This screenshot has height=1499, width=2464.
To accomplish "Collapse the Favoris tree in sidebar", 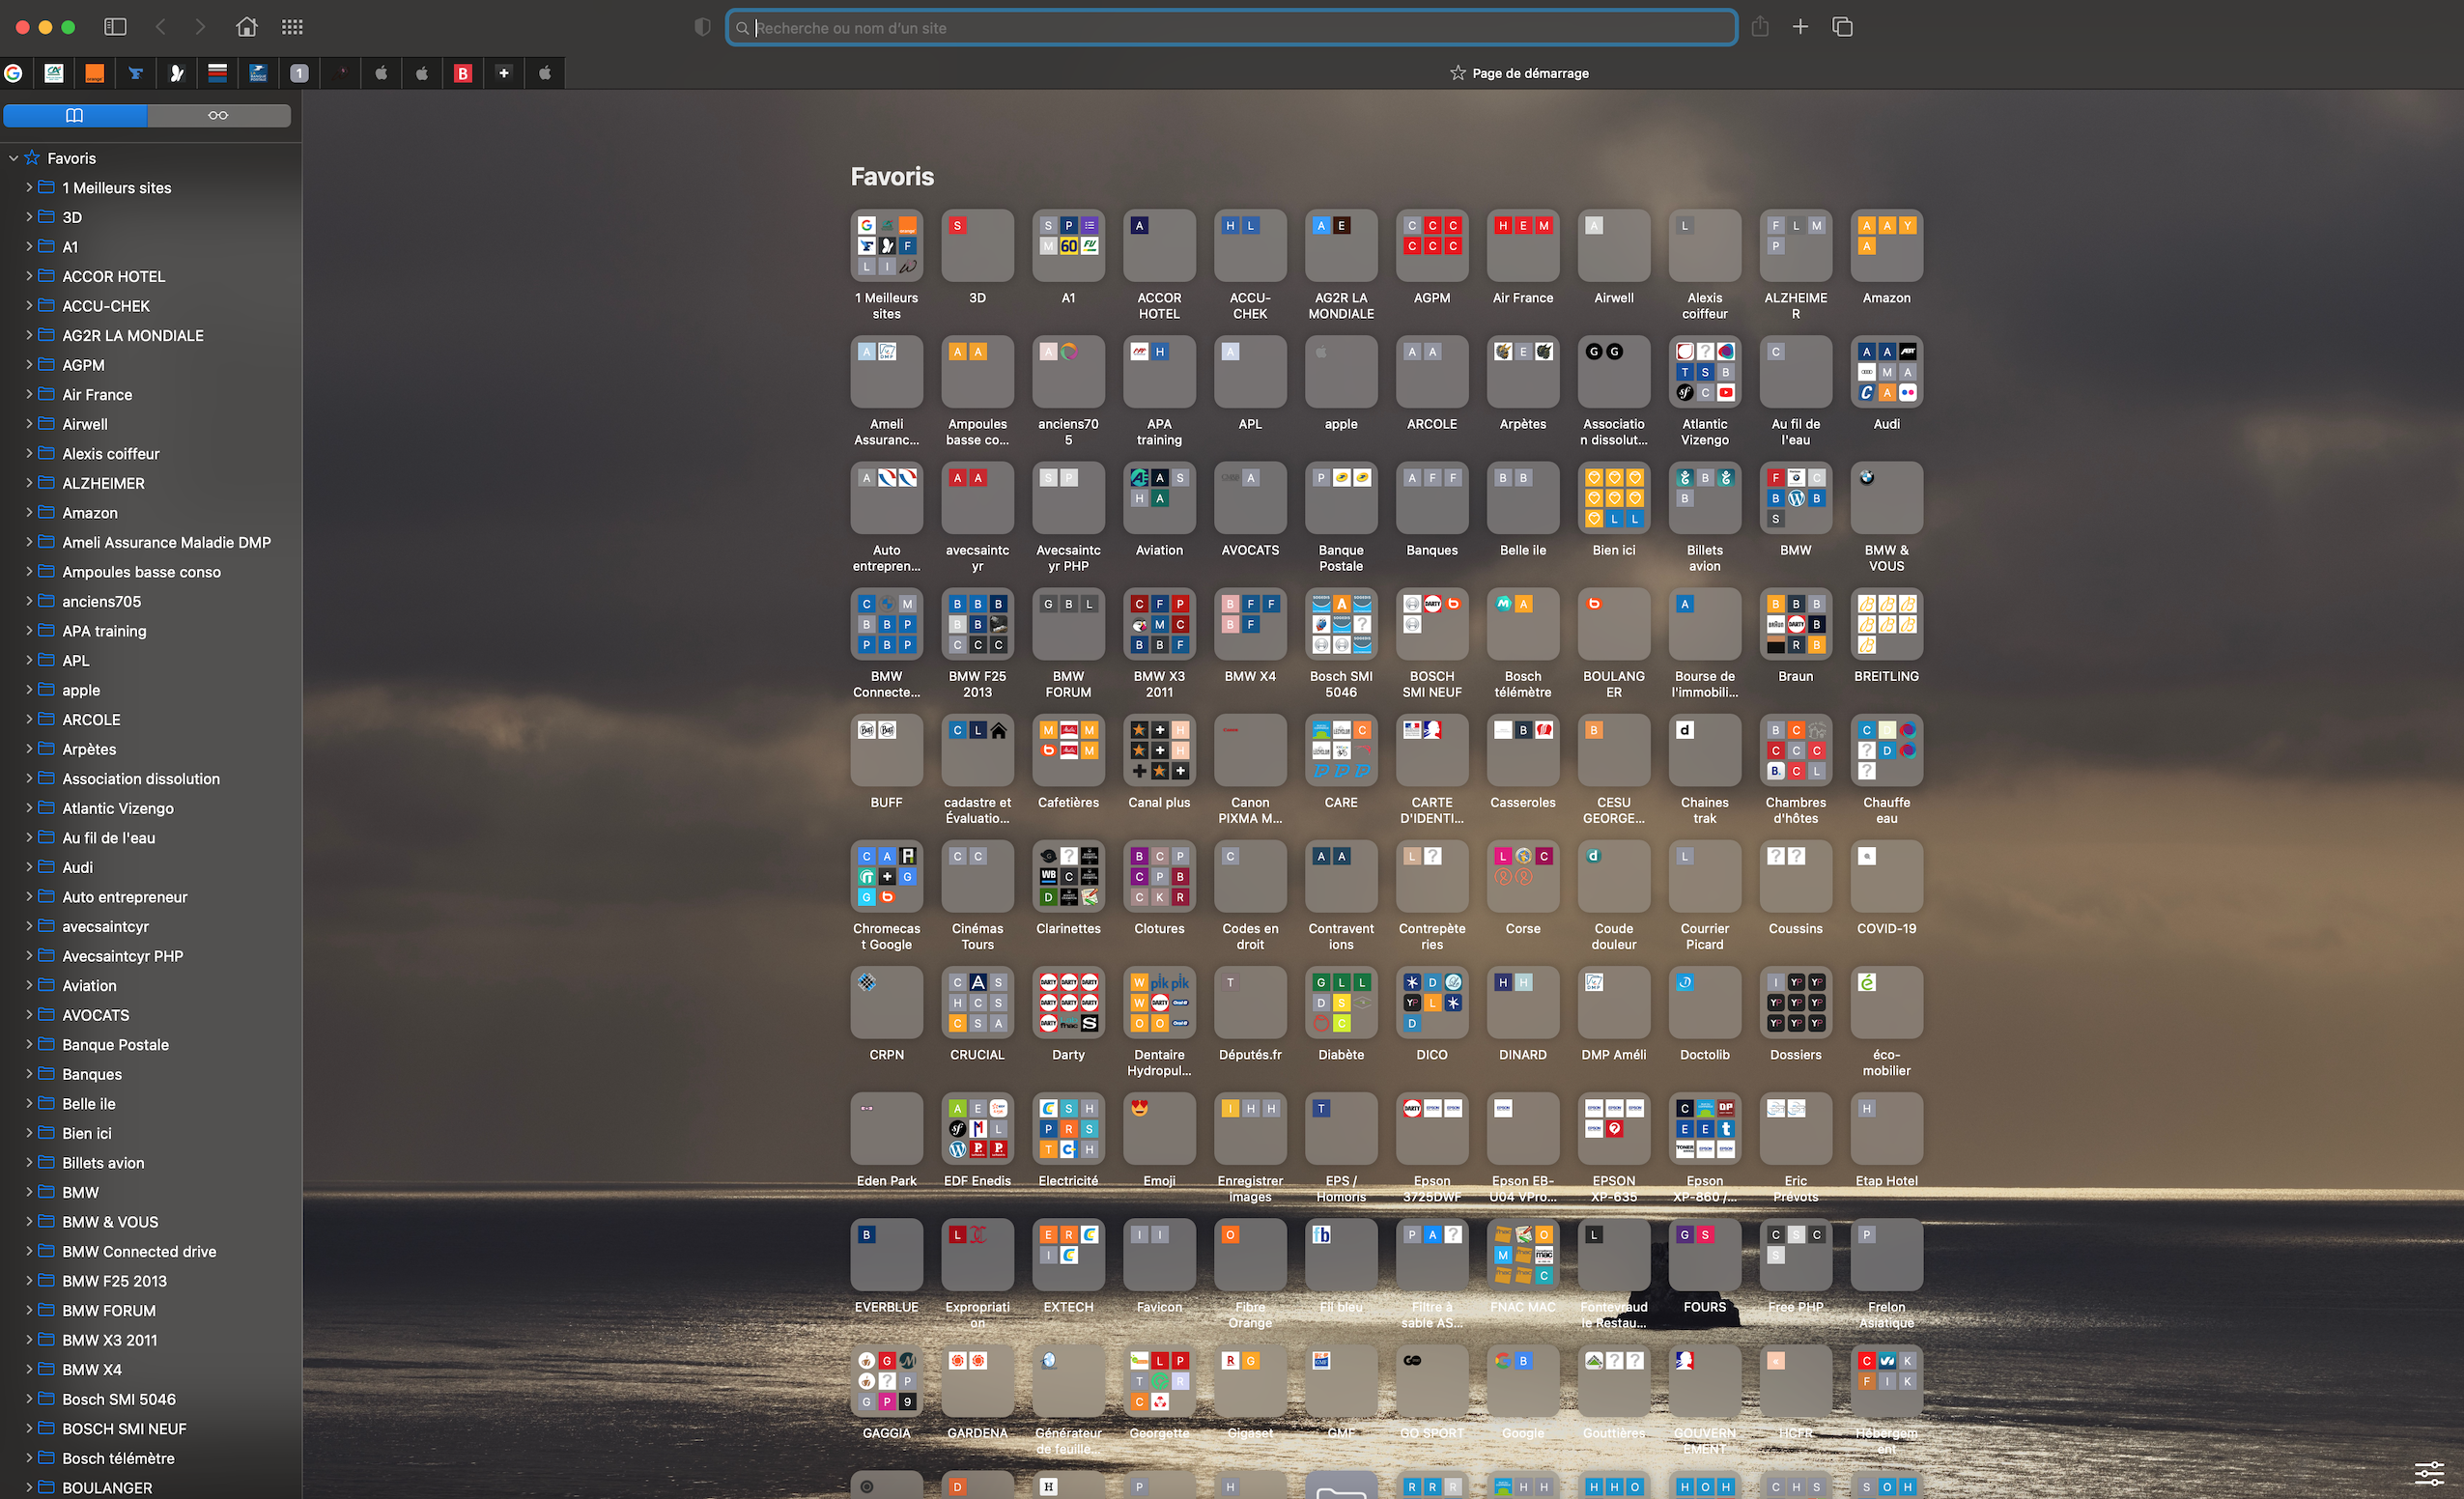I will [13, 158].
